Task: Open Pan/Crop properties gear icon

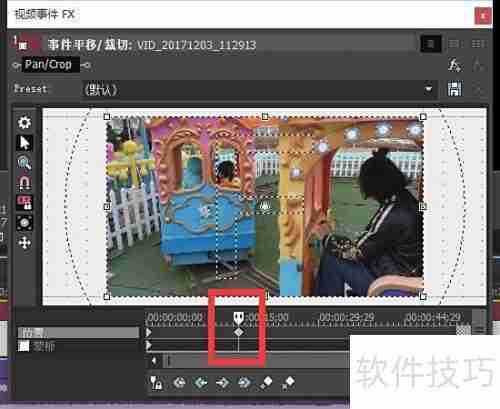Action: pyautogui.click(x=25, y=122)
